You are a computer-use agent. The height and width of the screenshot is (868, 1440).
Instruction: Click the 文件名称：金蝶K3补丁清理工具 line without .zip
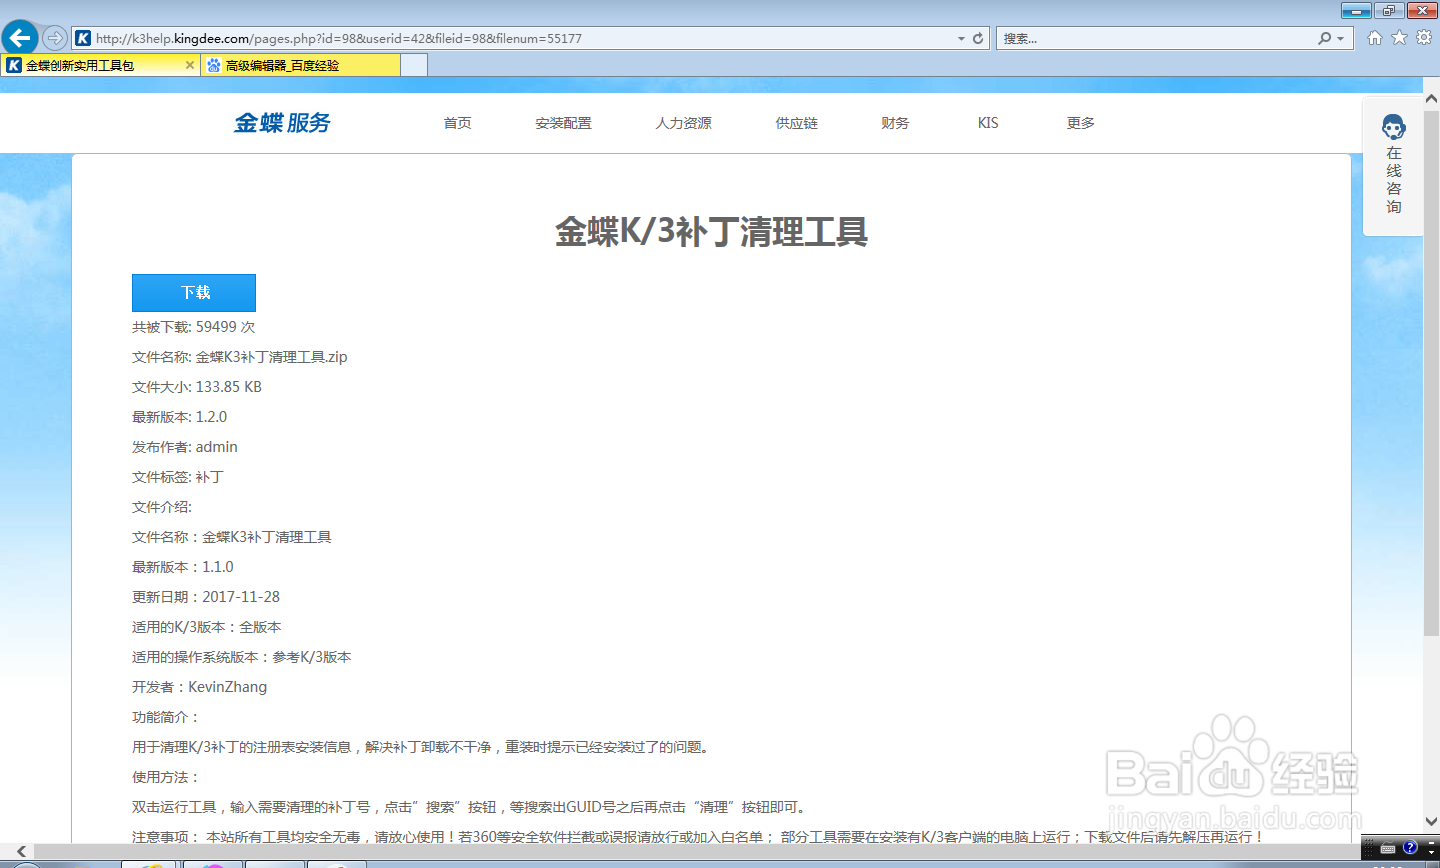pos(232,537)
